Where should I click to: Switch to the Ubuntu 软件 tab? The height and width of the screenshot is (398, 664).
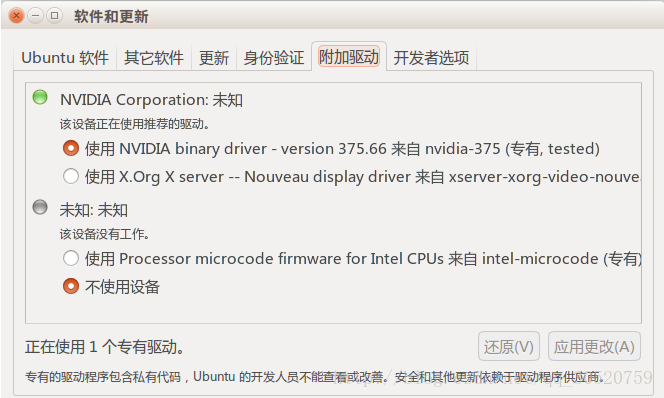click(x=65, y=58)
